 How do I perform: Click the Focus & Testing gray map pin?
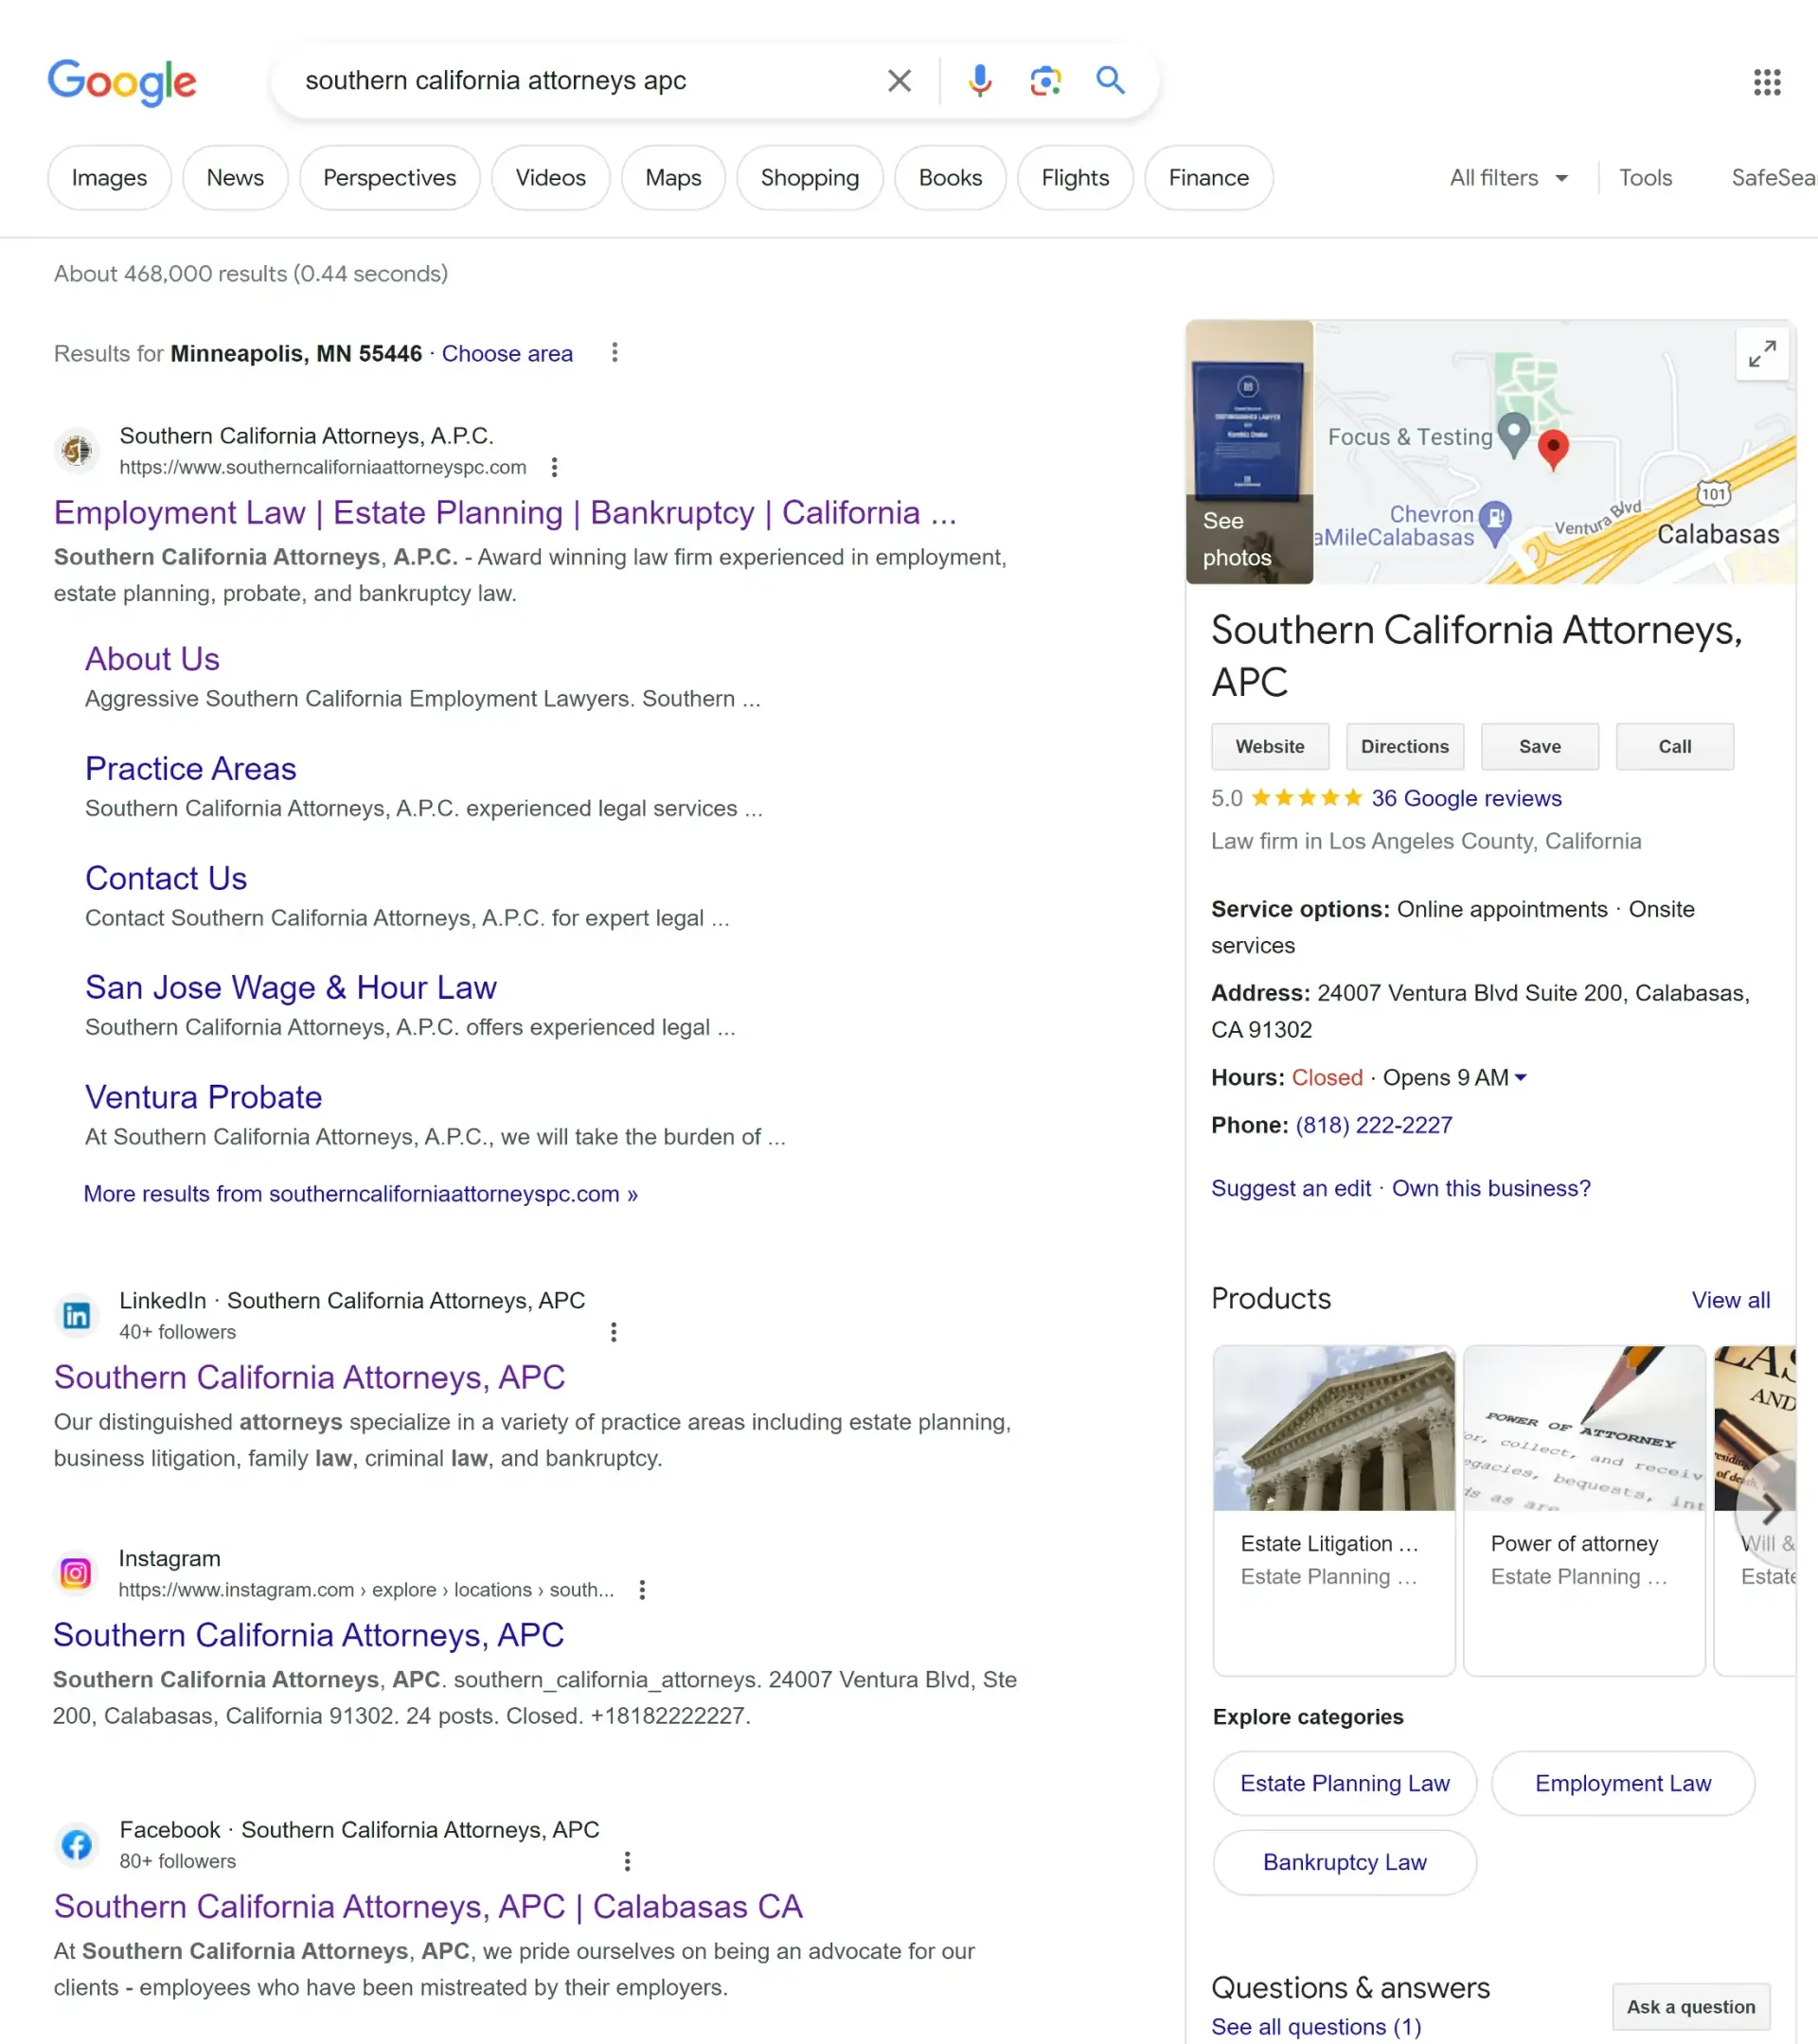(x=1514, y=435)
